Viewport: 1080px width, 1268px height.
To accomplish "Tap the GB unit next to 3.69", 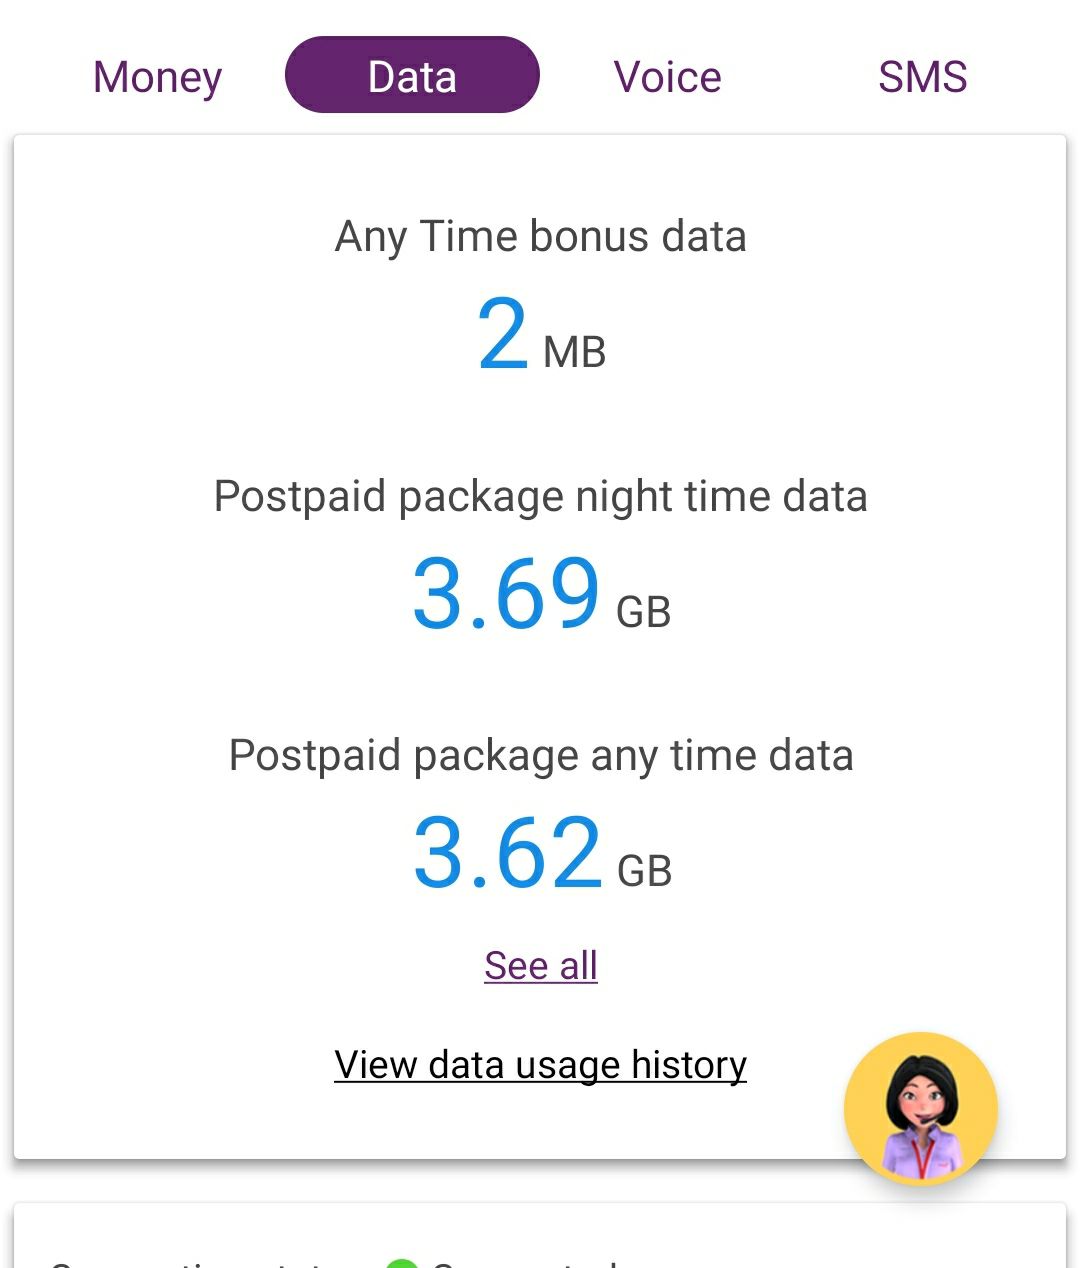I will point(643,612).
